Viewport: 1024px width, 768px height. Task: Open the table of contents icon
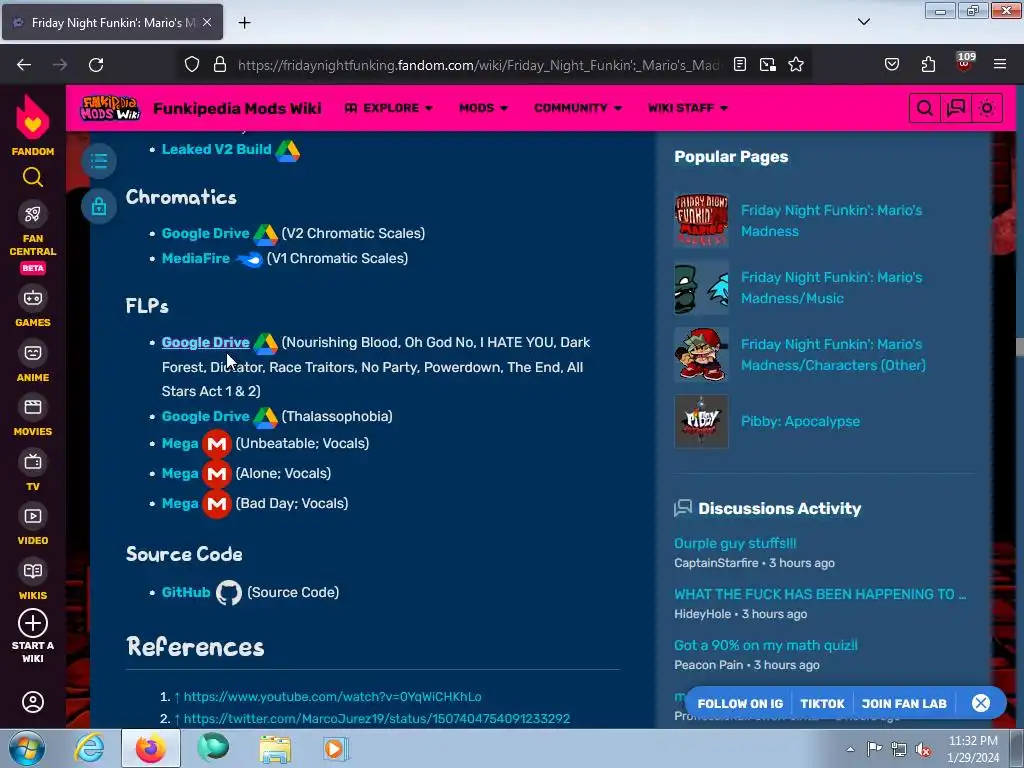[99, 161]
